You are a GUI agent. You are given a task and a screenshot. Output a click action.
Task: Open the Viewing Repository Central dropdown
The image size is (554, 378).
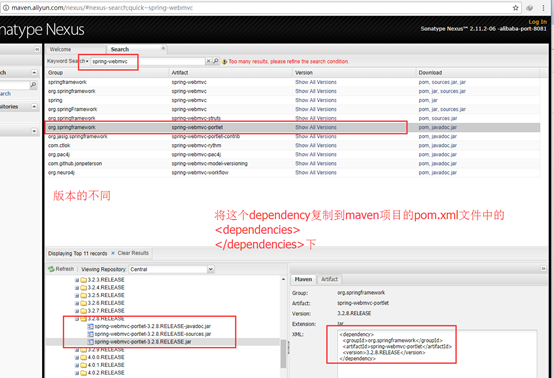211,269
